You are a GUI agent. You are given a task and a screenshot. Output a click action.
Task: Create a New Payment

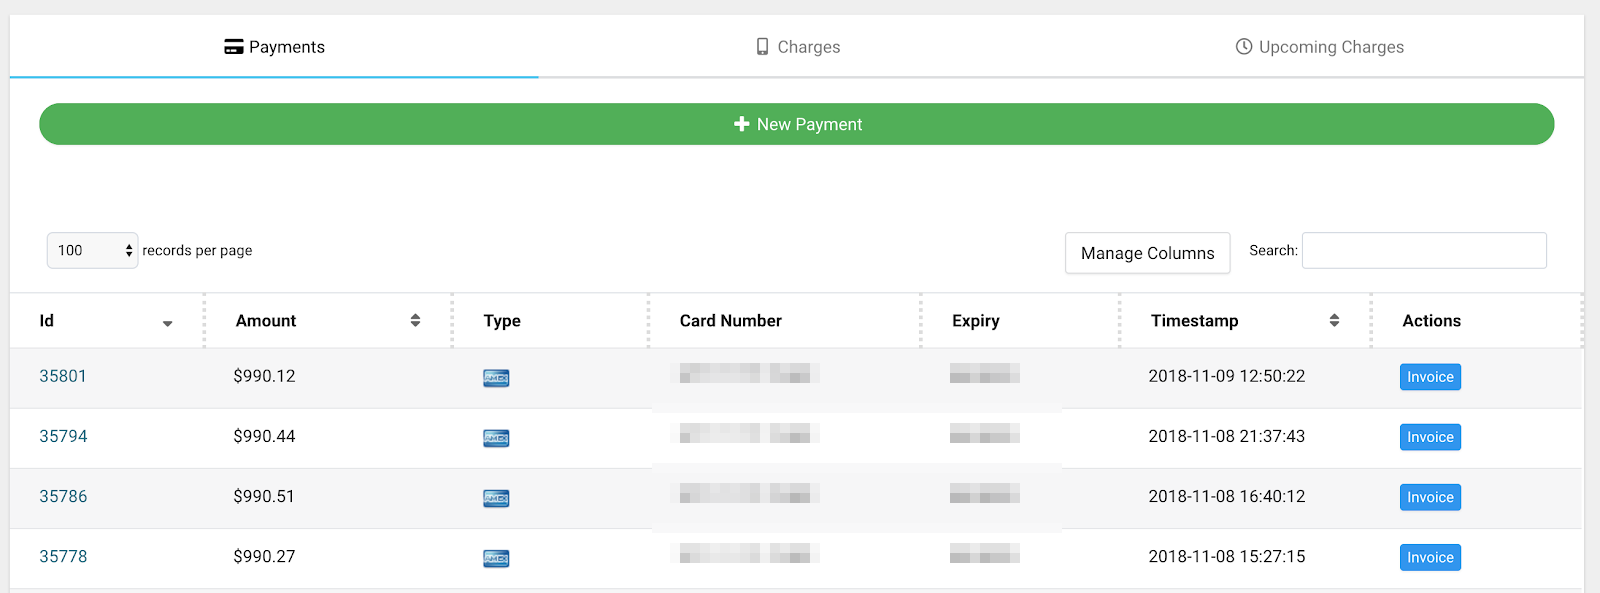click(x=796, y=124)
